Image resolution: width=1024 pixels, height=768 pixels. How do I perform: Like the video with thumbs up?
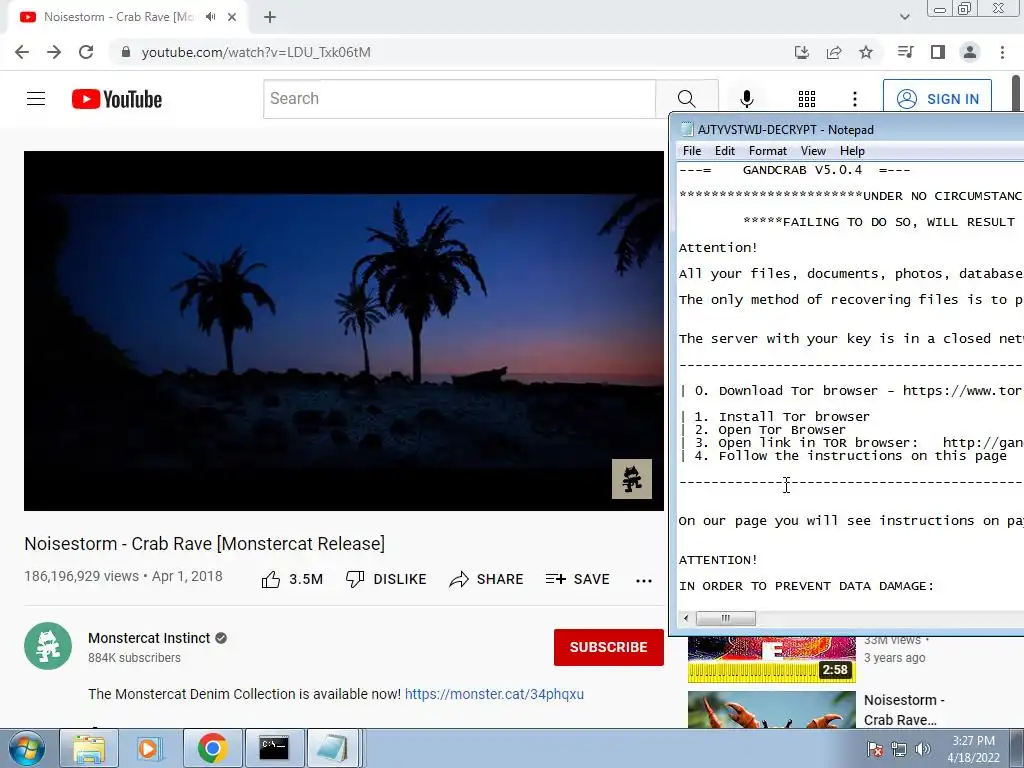[x=292, y=579]
